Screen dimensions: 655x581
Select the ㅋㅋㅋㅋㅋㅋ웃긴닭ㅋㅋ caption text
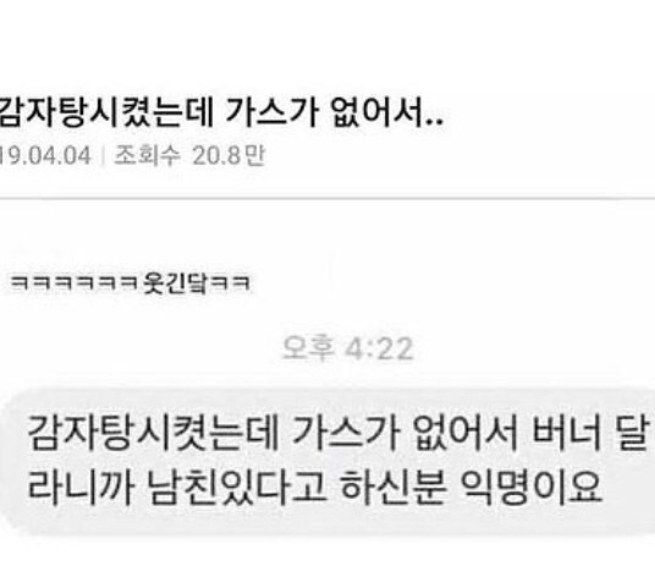130,283
